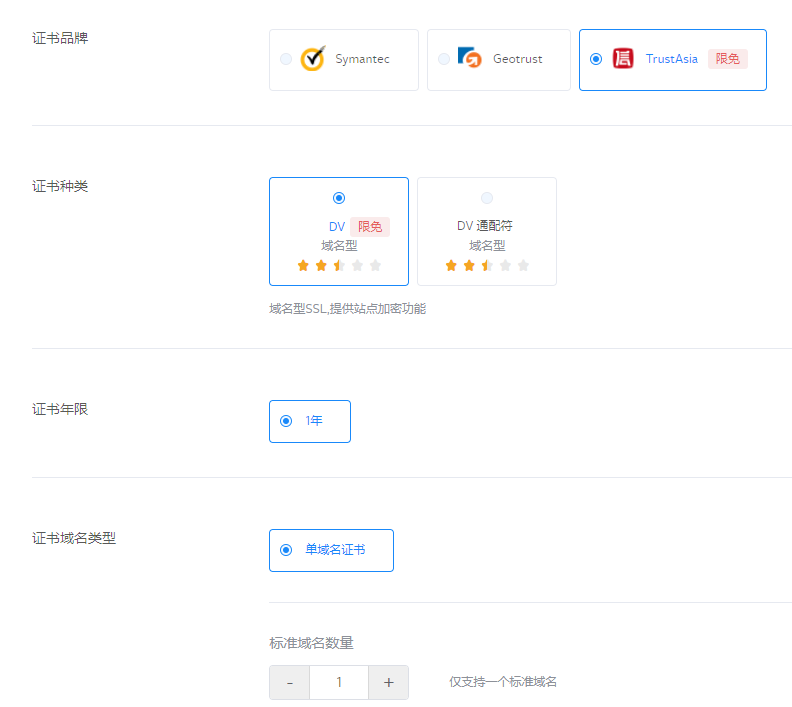Increase domain count with plus button
This screenshot has height=707, width=792.
click(x=388, y=682)
